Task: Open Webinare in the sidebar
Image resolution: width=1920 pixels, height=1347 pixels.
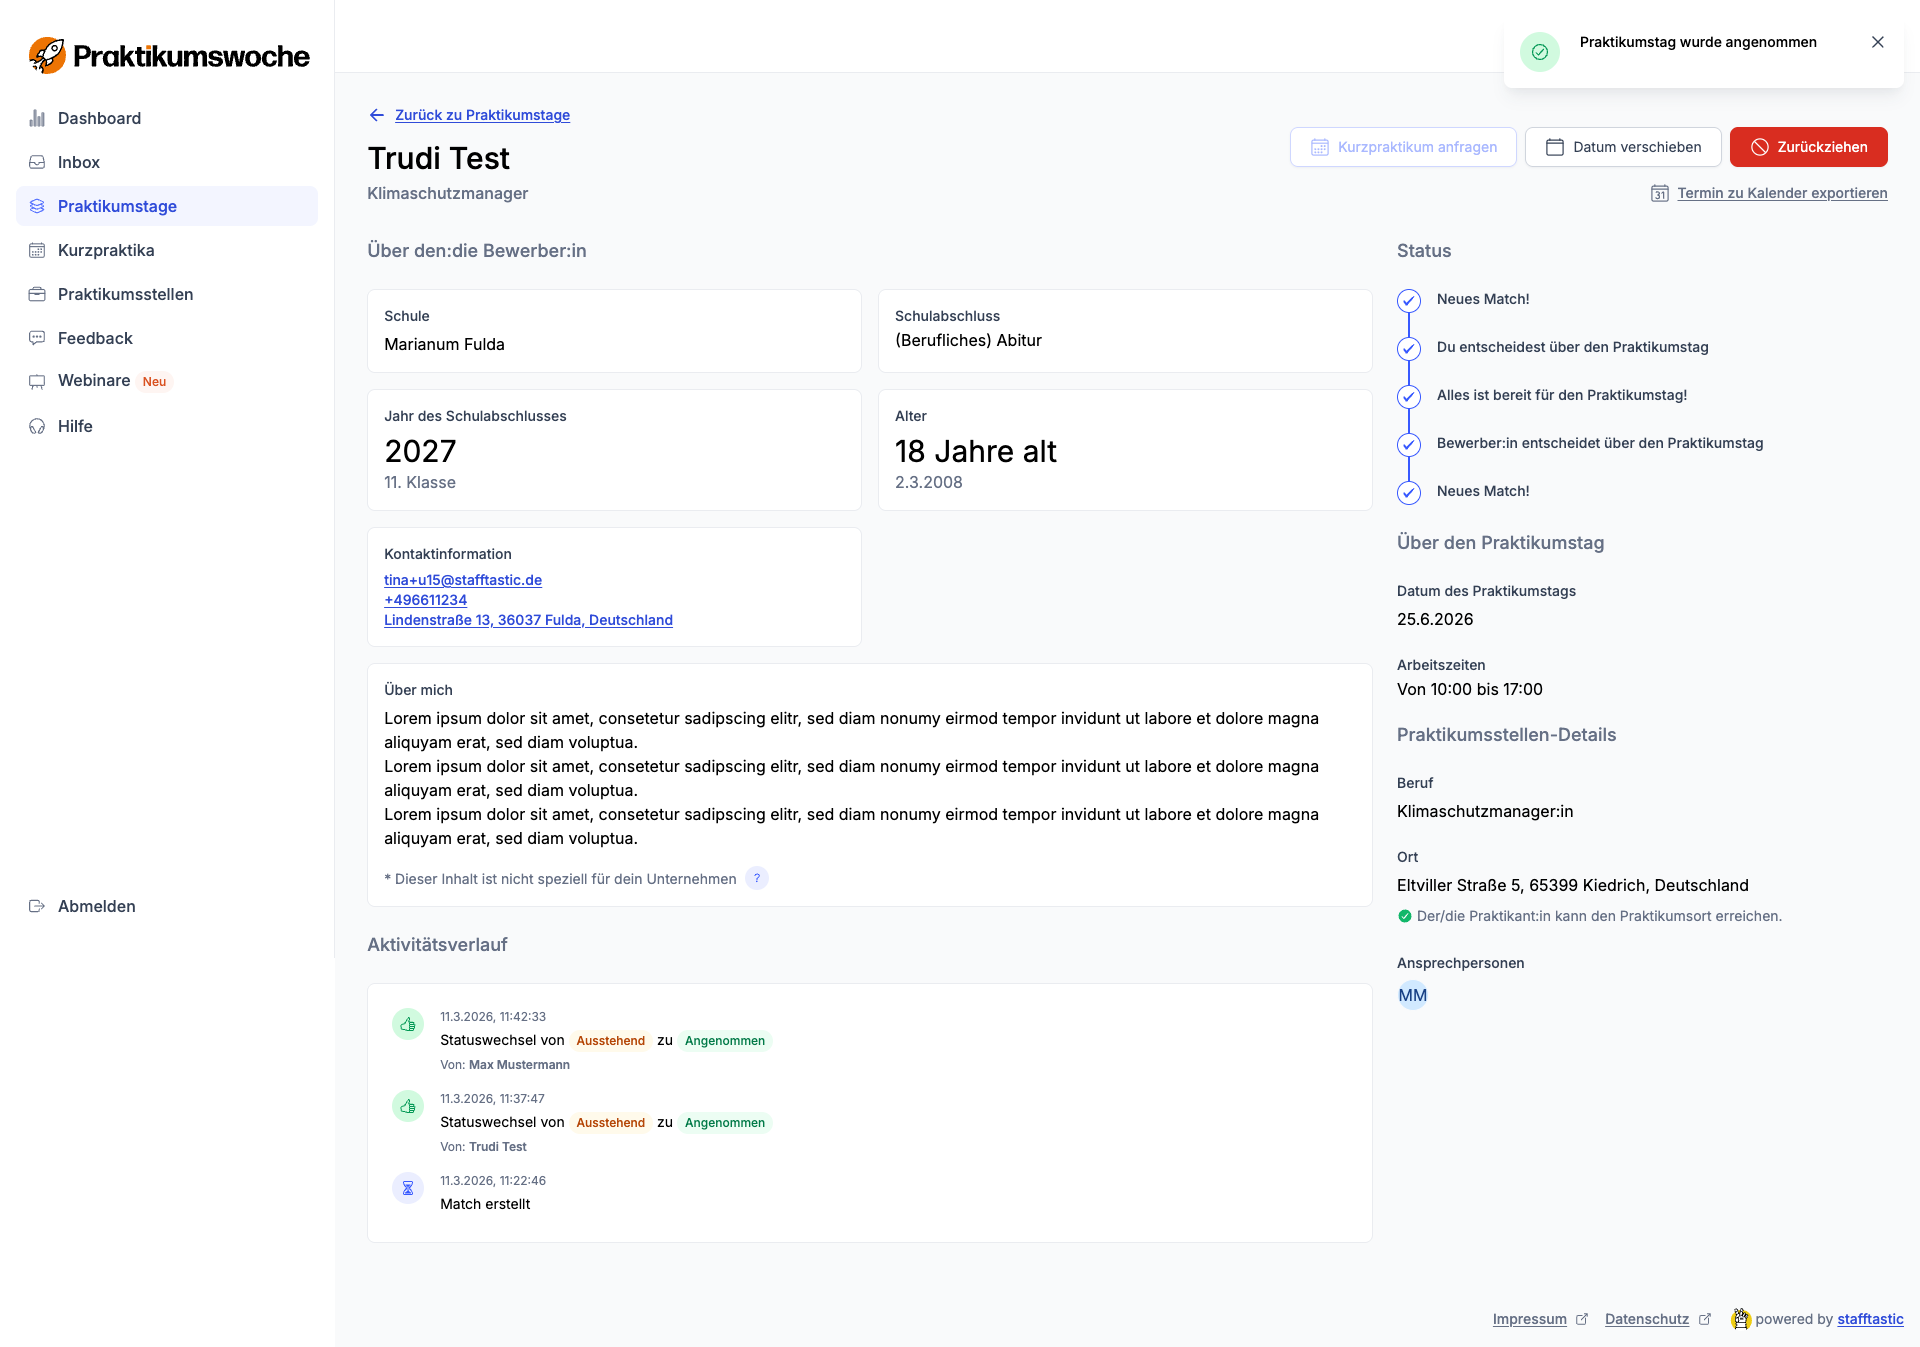Action: tap(93, 380)
